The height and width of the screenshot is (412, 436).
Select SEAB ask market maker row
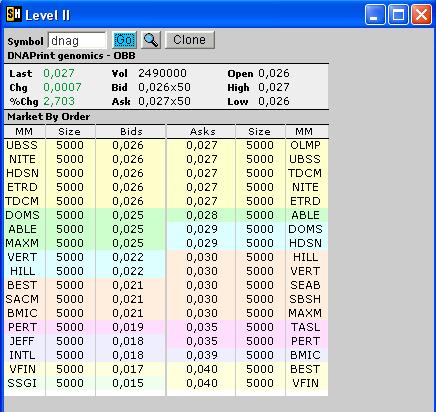(x=305, y=285)
